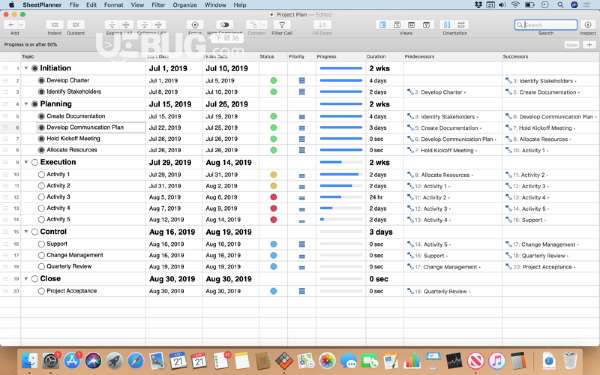The height and width of the screenshot is (375, 600).
Task: Click the blue status dot for Change Management
Action: [x=273, y=256]
